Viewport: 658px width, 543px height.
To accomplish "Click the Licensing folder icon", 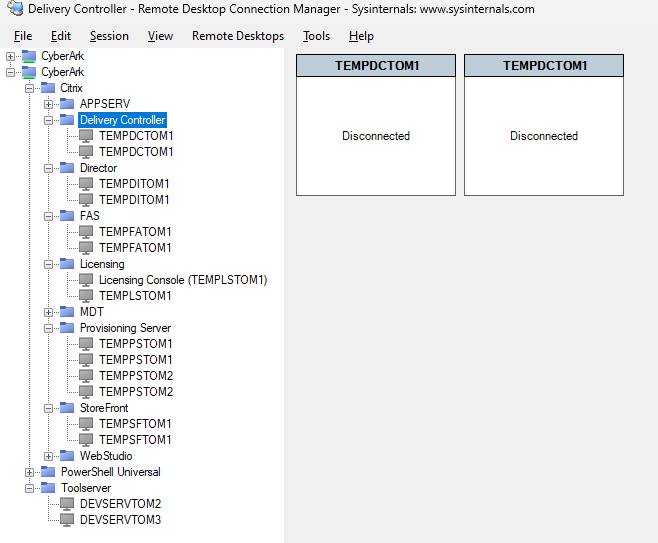I will (x=67, y=264).
